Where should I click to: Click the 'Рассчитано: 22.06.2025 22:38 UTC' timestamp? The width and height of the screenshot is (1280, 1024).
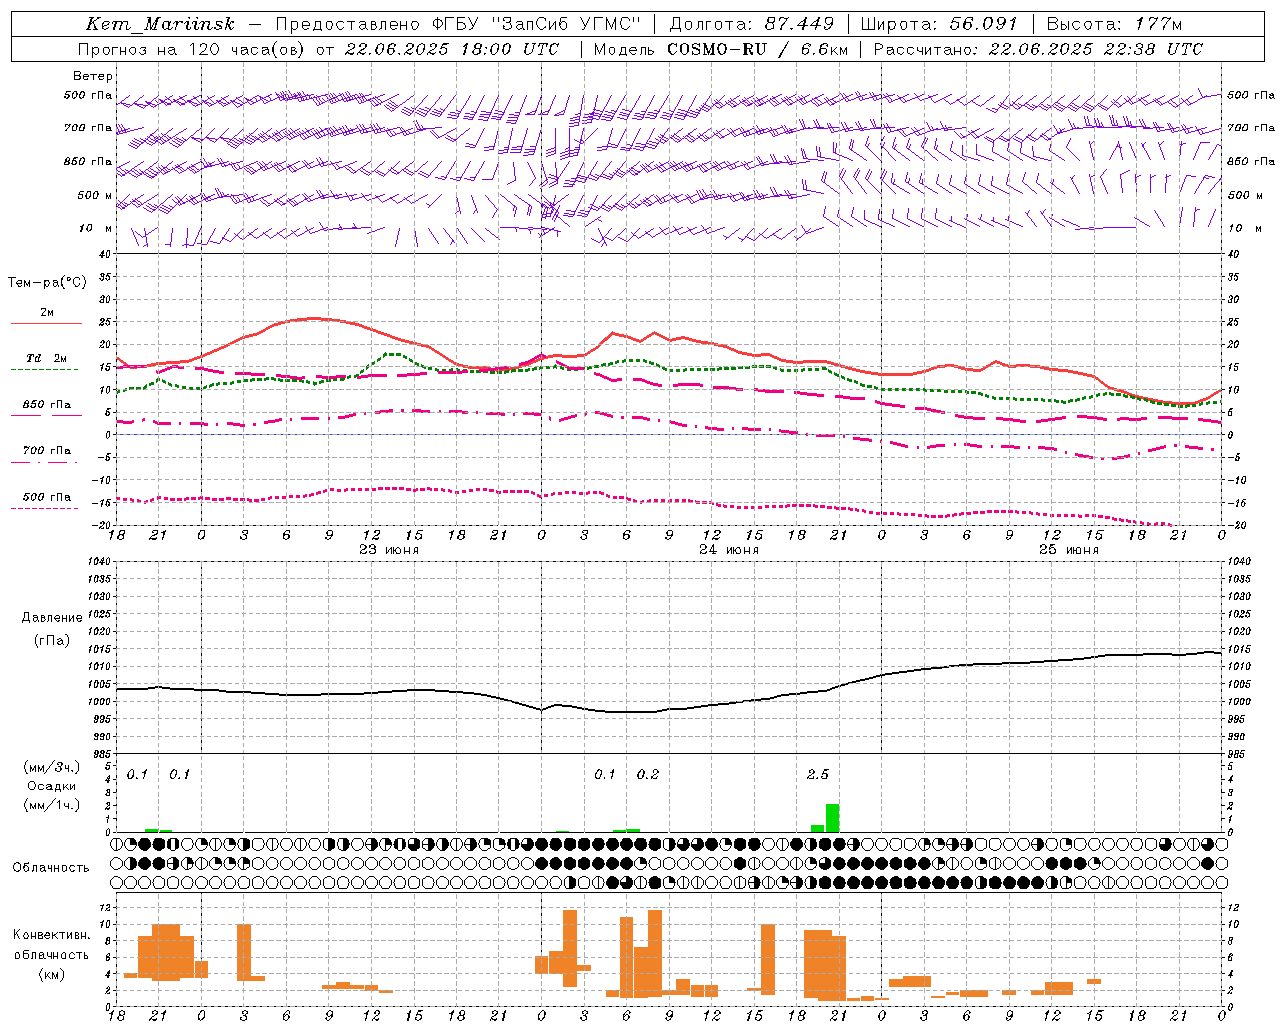(1038, 49)
